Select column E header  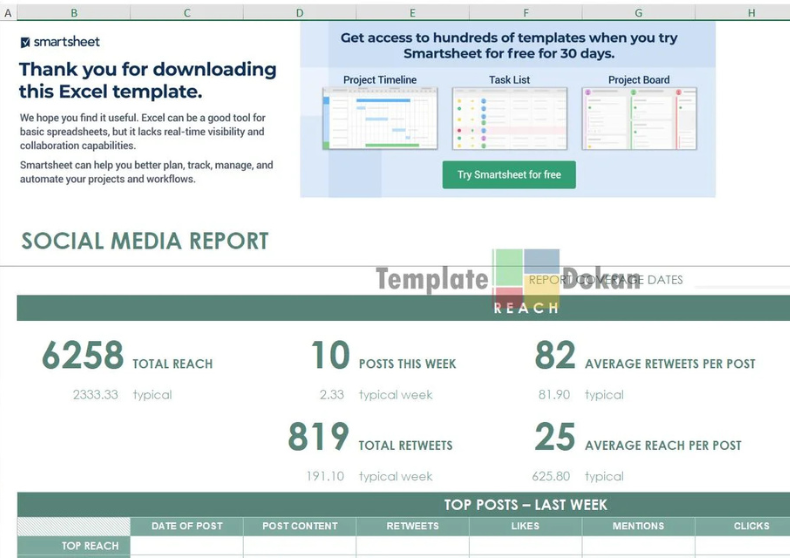pyautogui.click(x=413, y=13)
